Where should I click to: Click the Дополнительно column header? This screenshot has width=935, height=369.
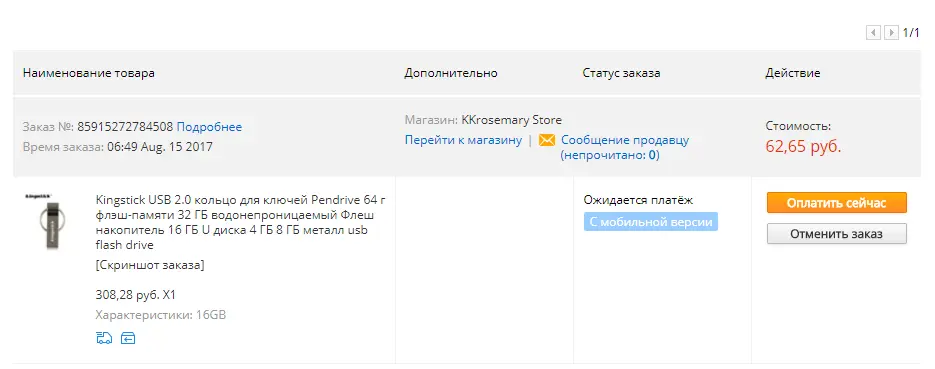[451, 73]
